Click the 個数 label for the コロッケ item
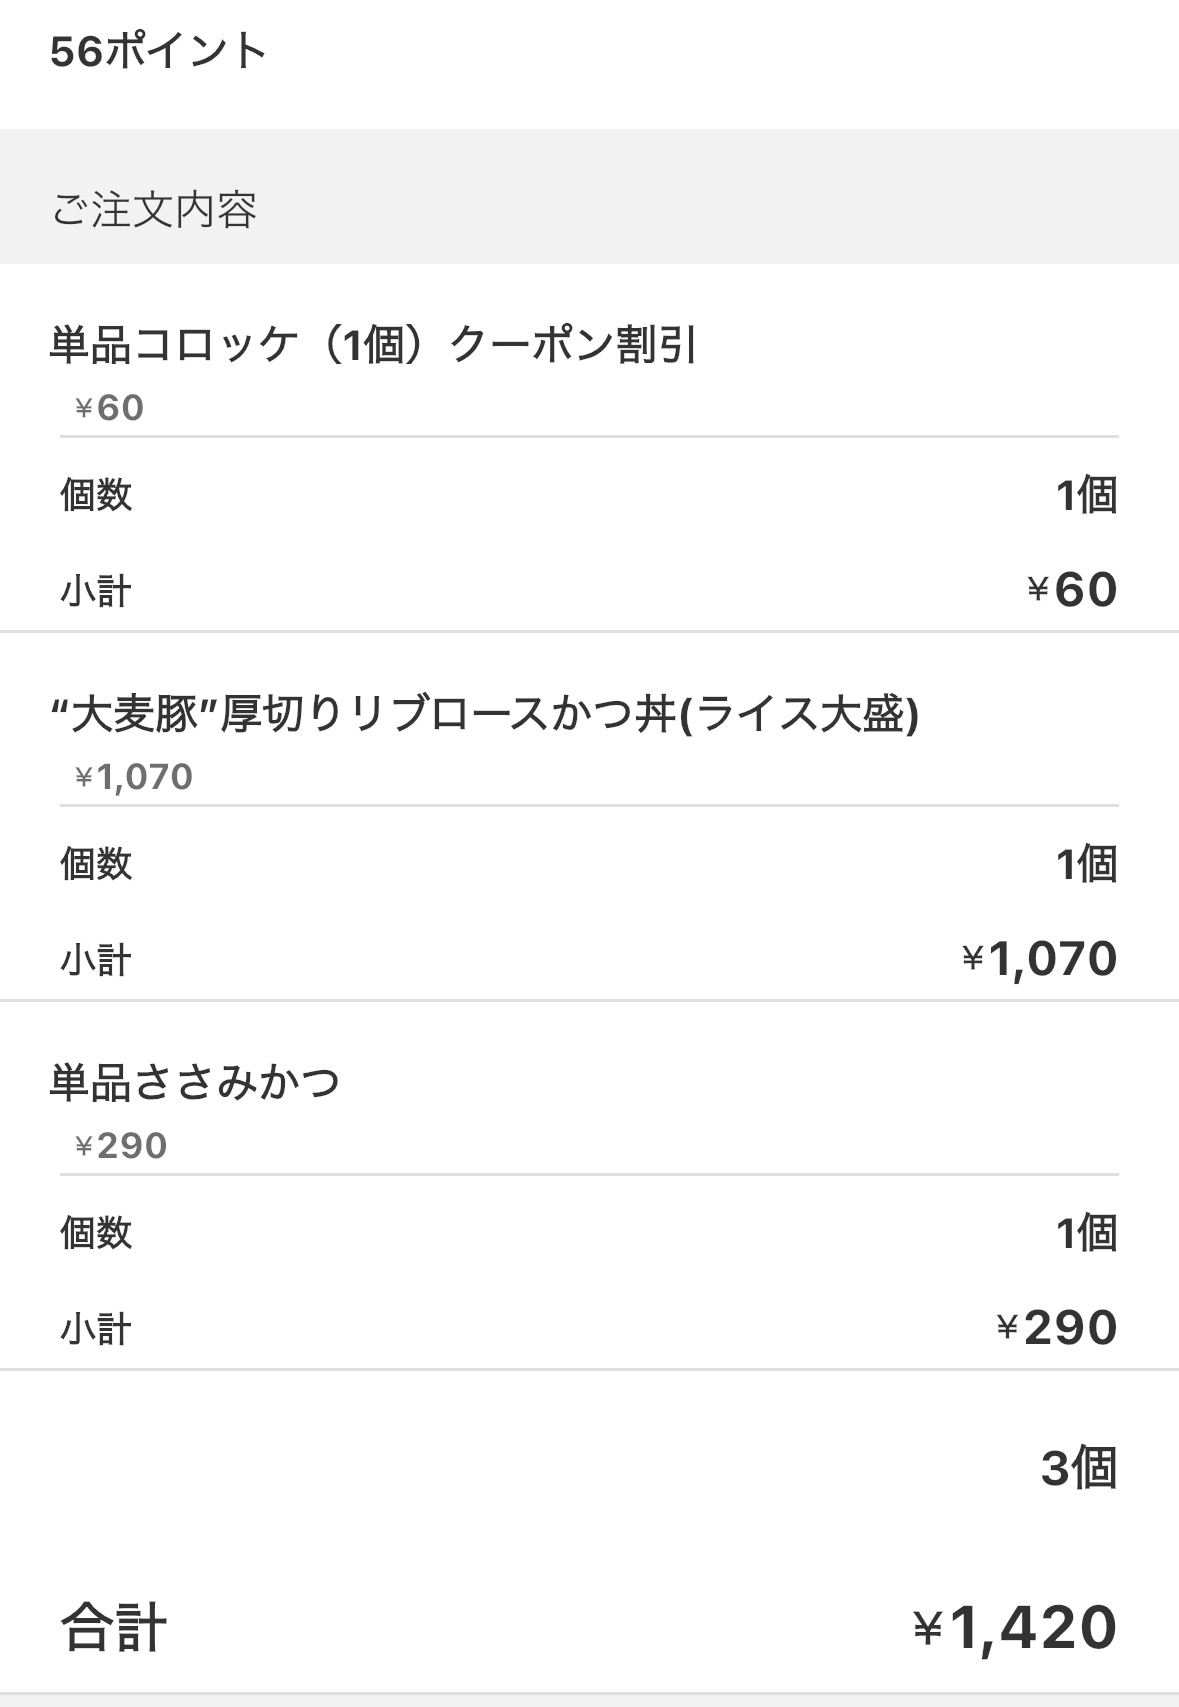Screen dimensions: 1179x1707 click(96, 495)
